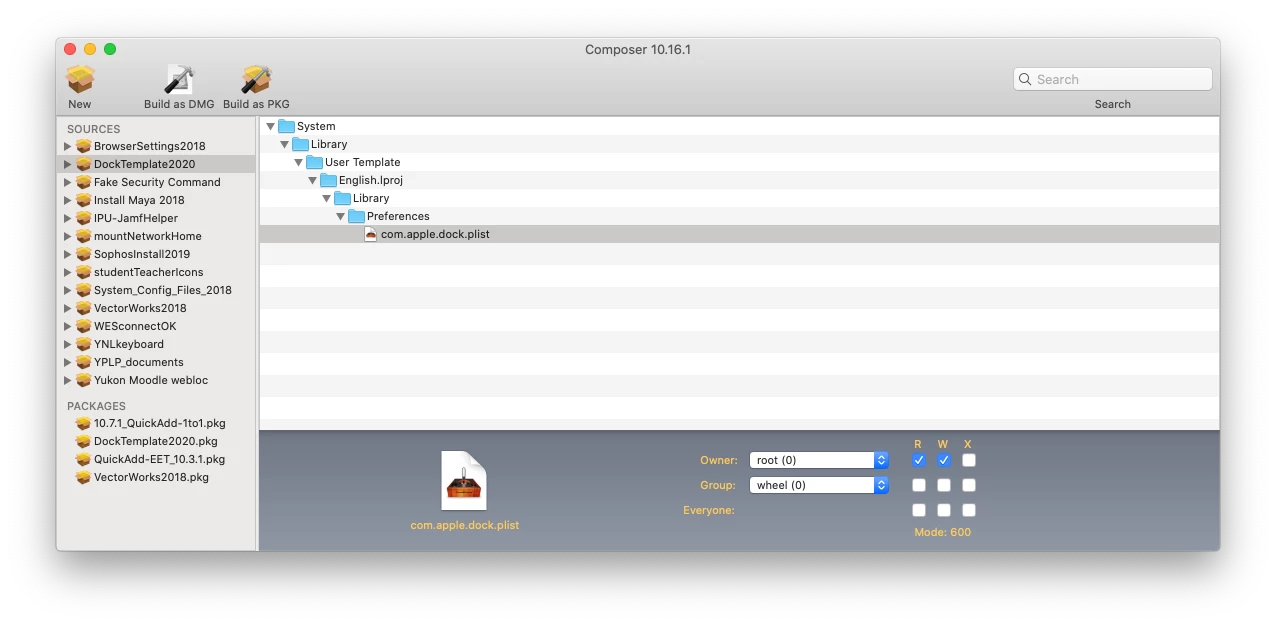Select the English.lproj tree row
The image size is (1276, 625).
click(739, 180)
